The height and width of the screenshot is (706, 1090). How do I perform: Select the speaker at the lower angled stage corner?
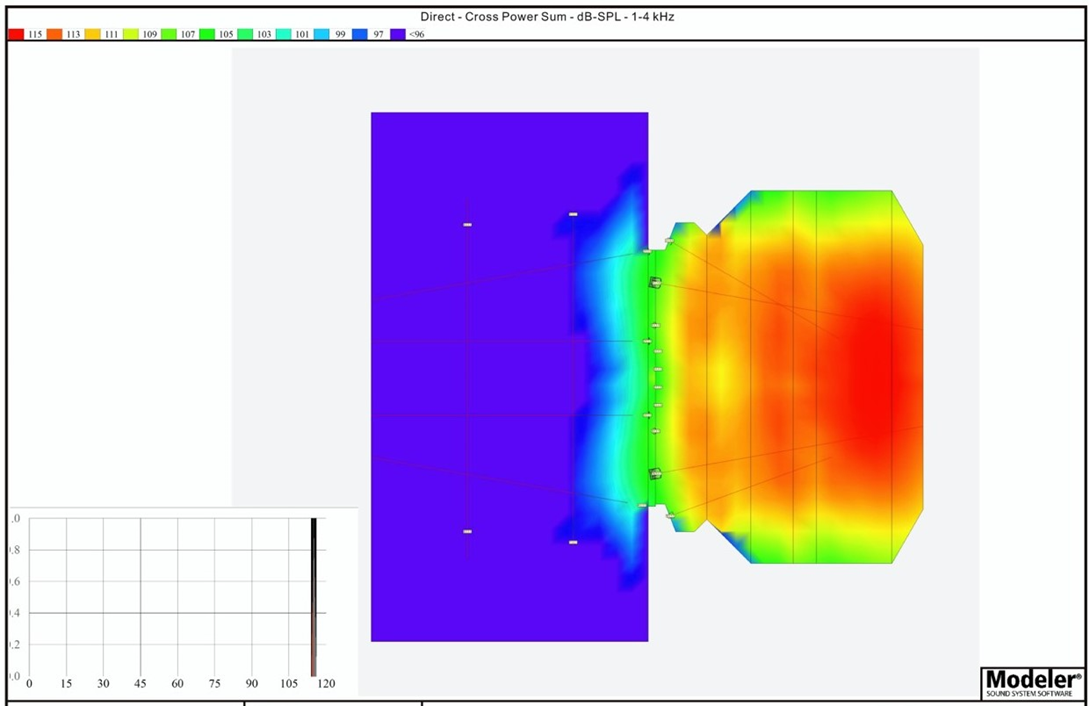[669, 516]
